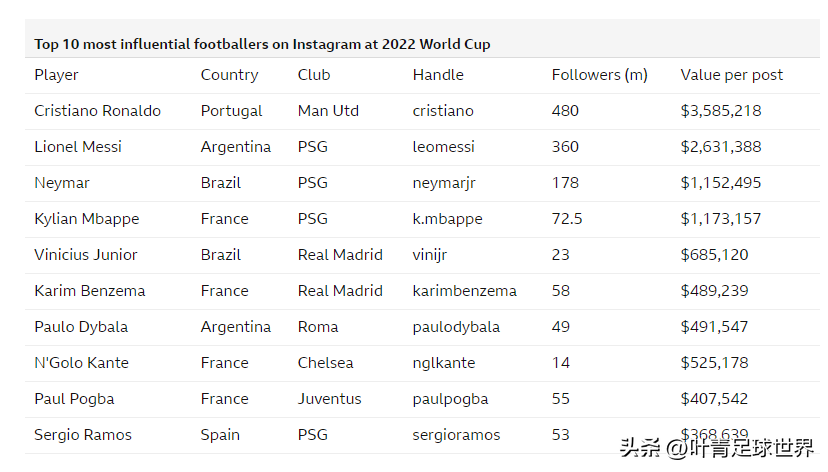828x472 pixels.
Task: Click Ronaldo's $3,585,218 value per post
Action: [x=721, y=111]
